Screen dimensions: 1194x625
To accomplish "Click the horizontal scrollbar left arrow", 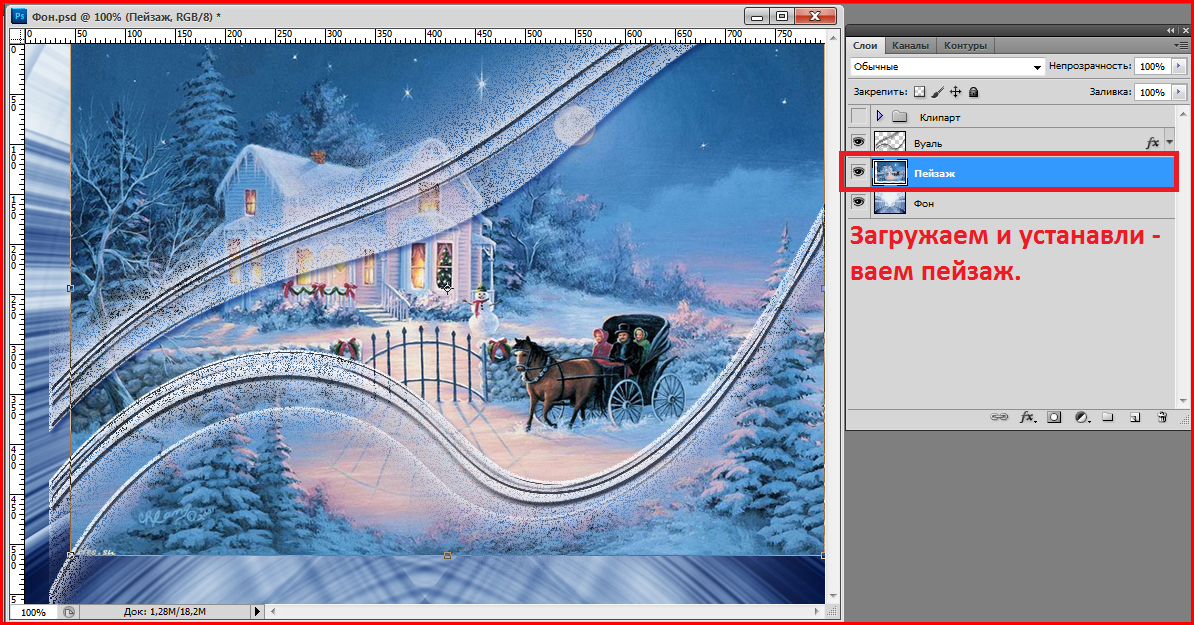I will point(273,611).
